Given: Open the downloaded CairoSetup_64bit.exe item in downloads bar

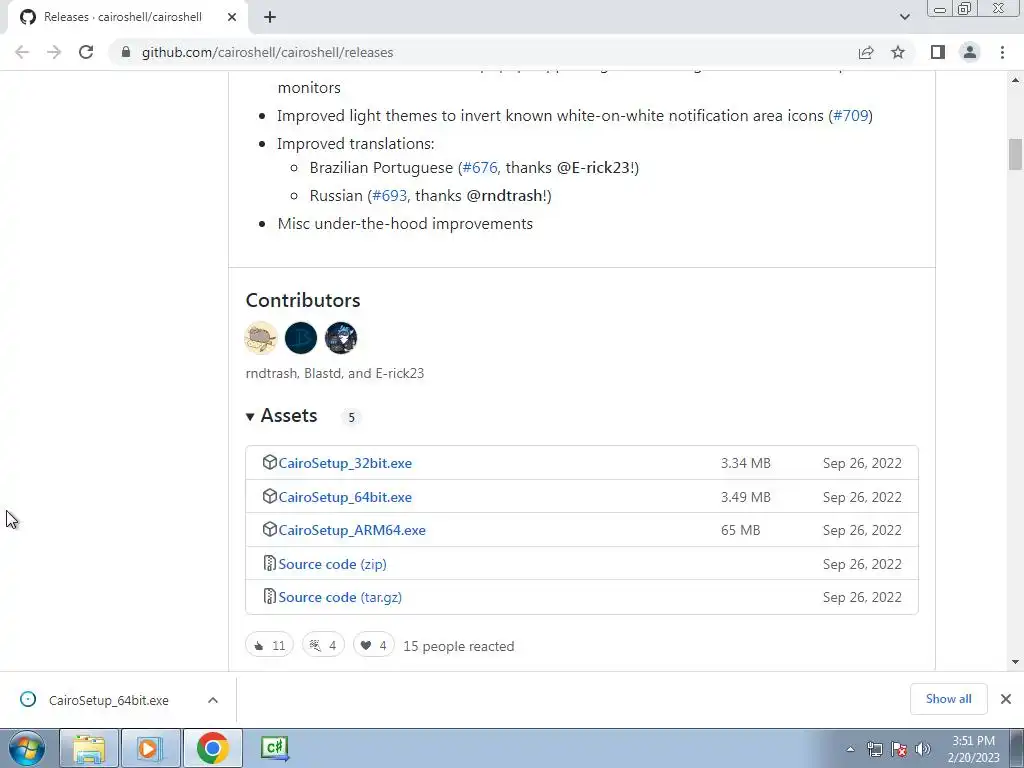Looking at the screenshot, I should (108, 700).
